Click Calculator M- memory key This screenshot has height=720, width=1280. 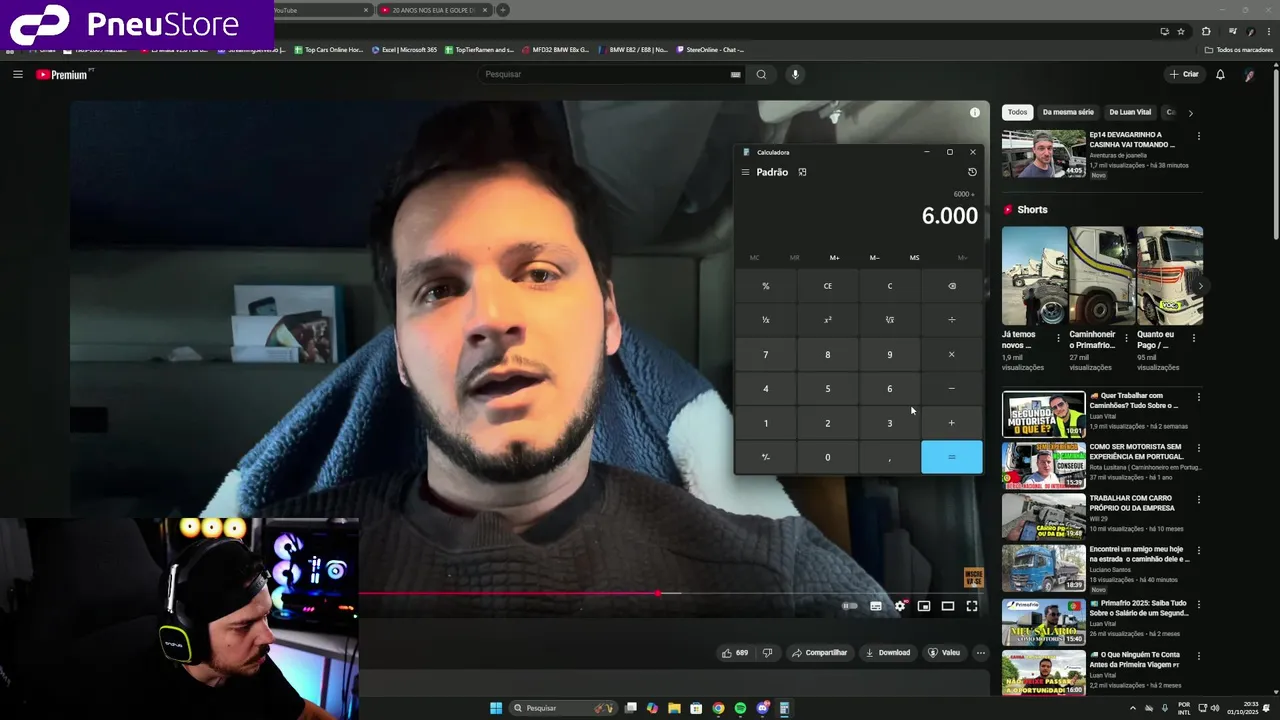coord(875,258)
